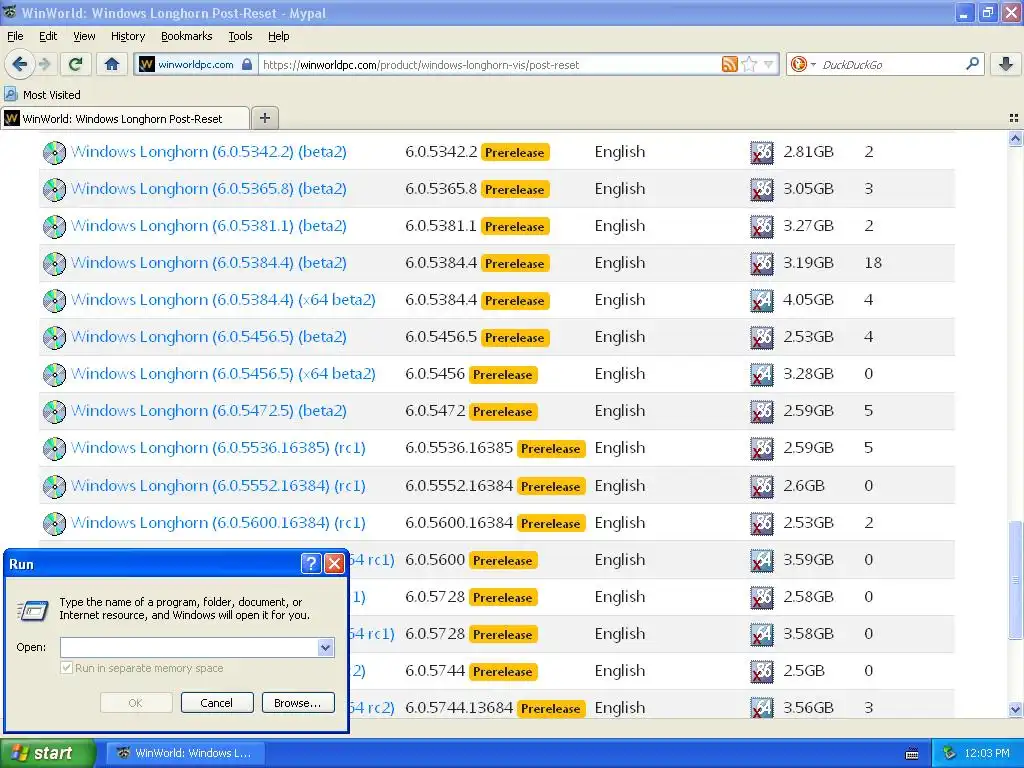Click the RSS feed icon in the address bar
1024x768 pixels.
729,64
